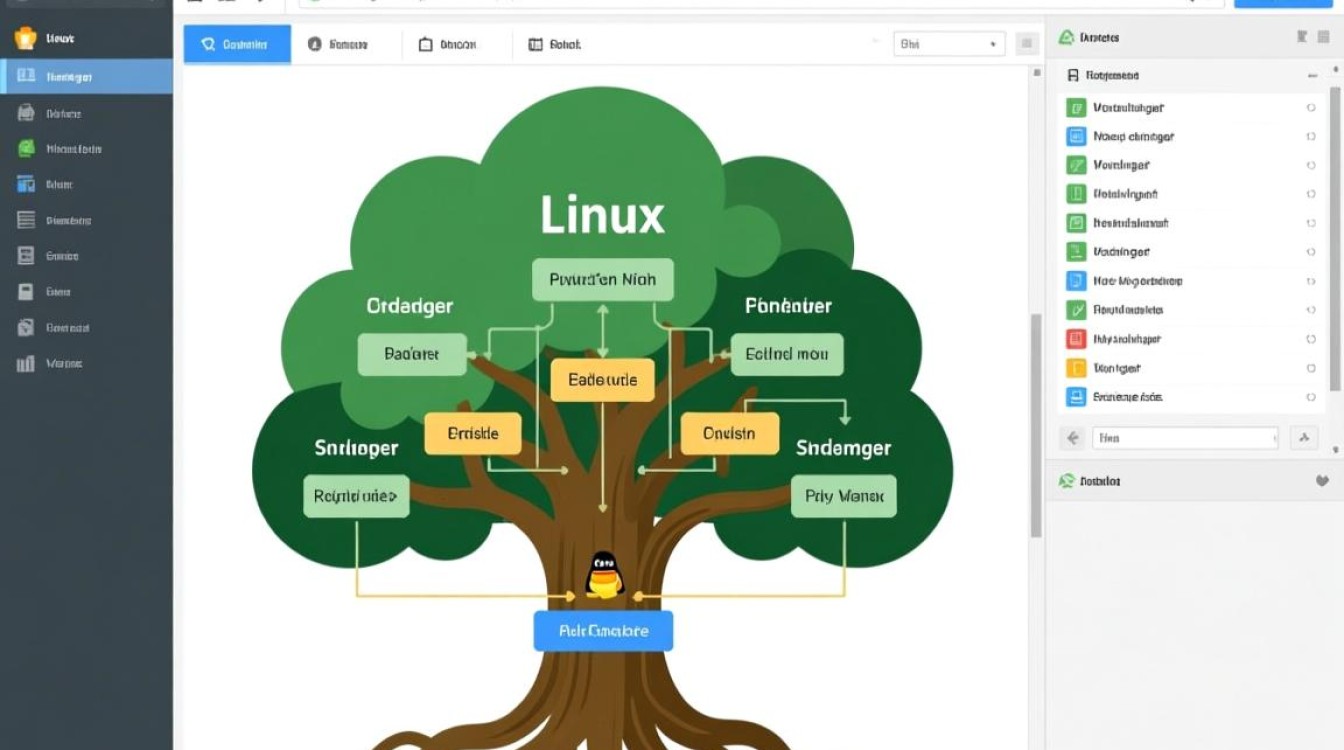This screenshot has height=750, width=1344.
Task: Click the green tree icon heading the right panel
Action: click(1065, 37)
